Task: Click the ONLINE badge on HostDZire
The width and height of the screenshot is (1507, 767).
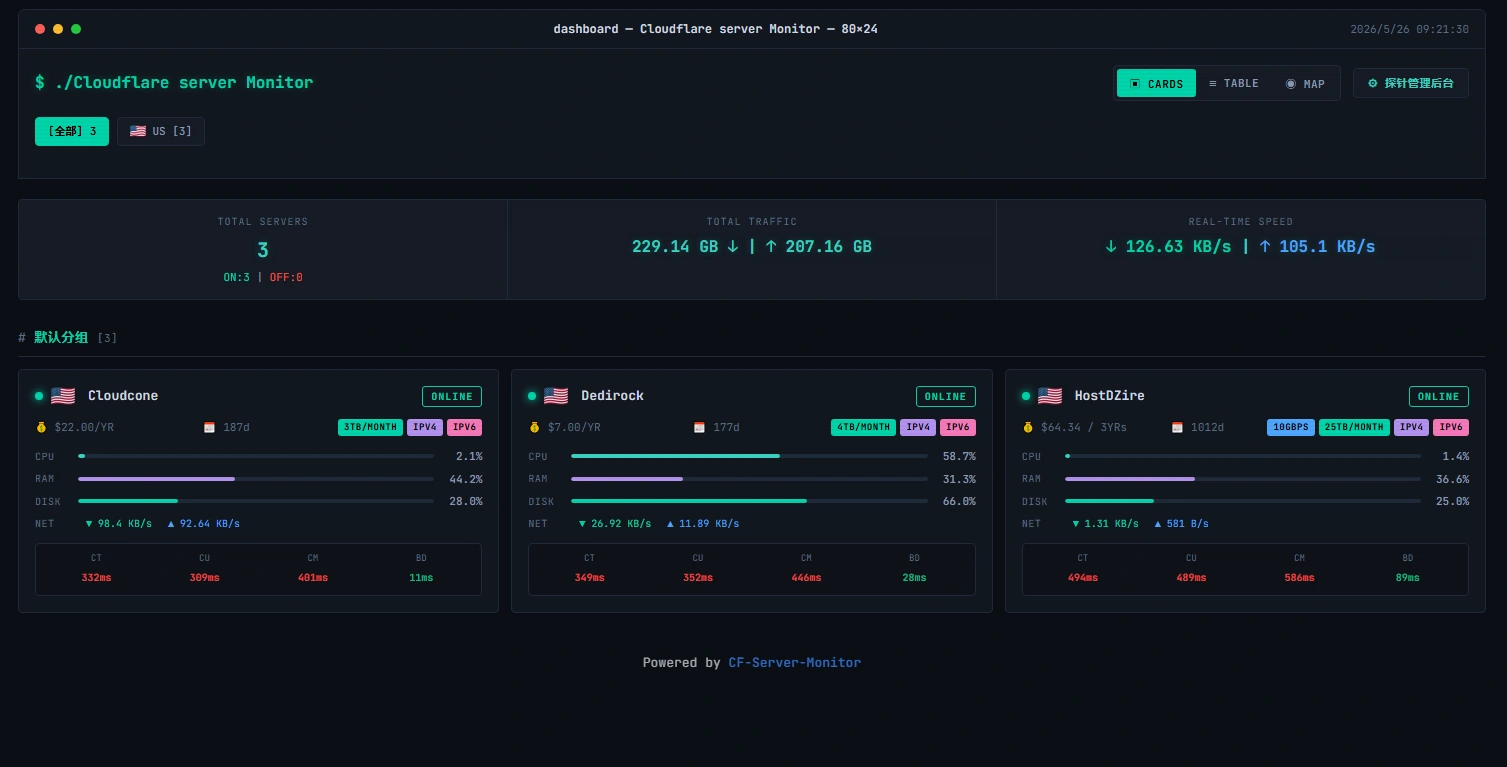Action: [x=1439, y=397]
